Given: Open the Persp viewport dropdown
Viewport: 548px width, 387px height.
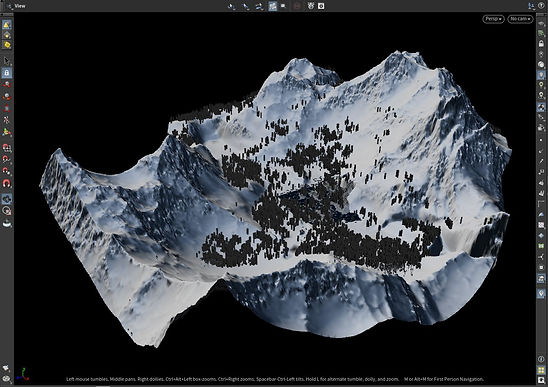Looking at the screenshot, I should tap(493, 19).
